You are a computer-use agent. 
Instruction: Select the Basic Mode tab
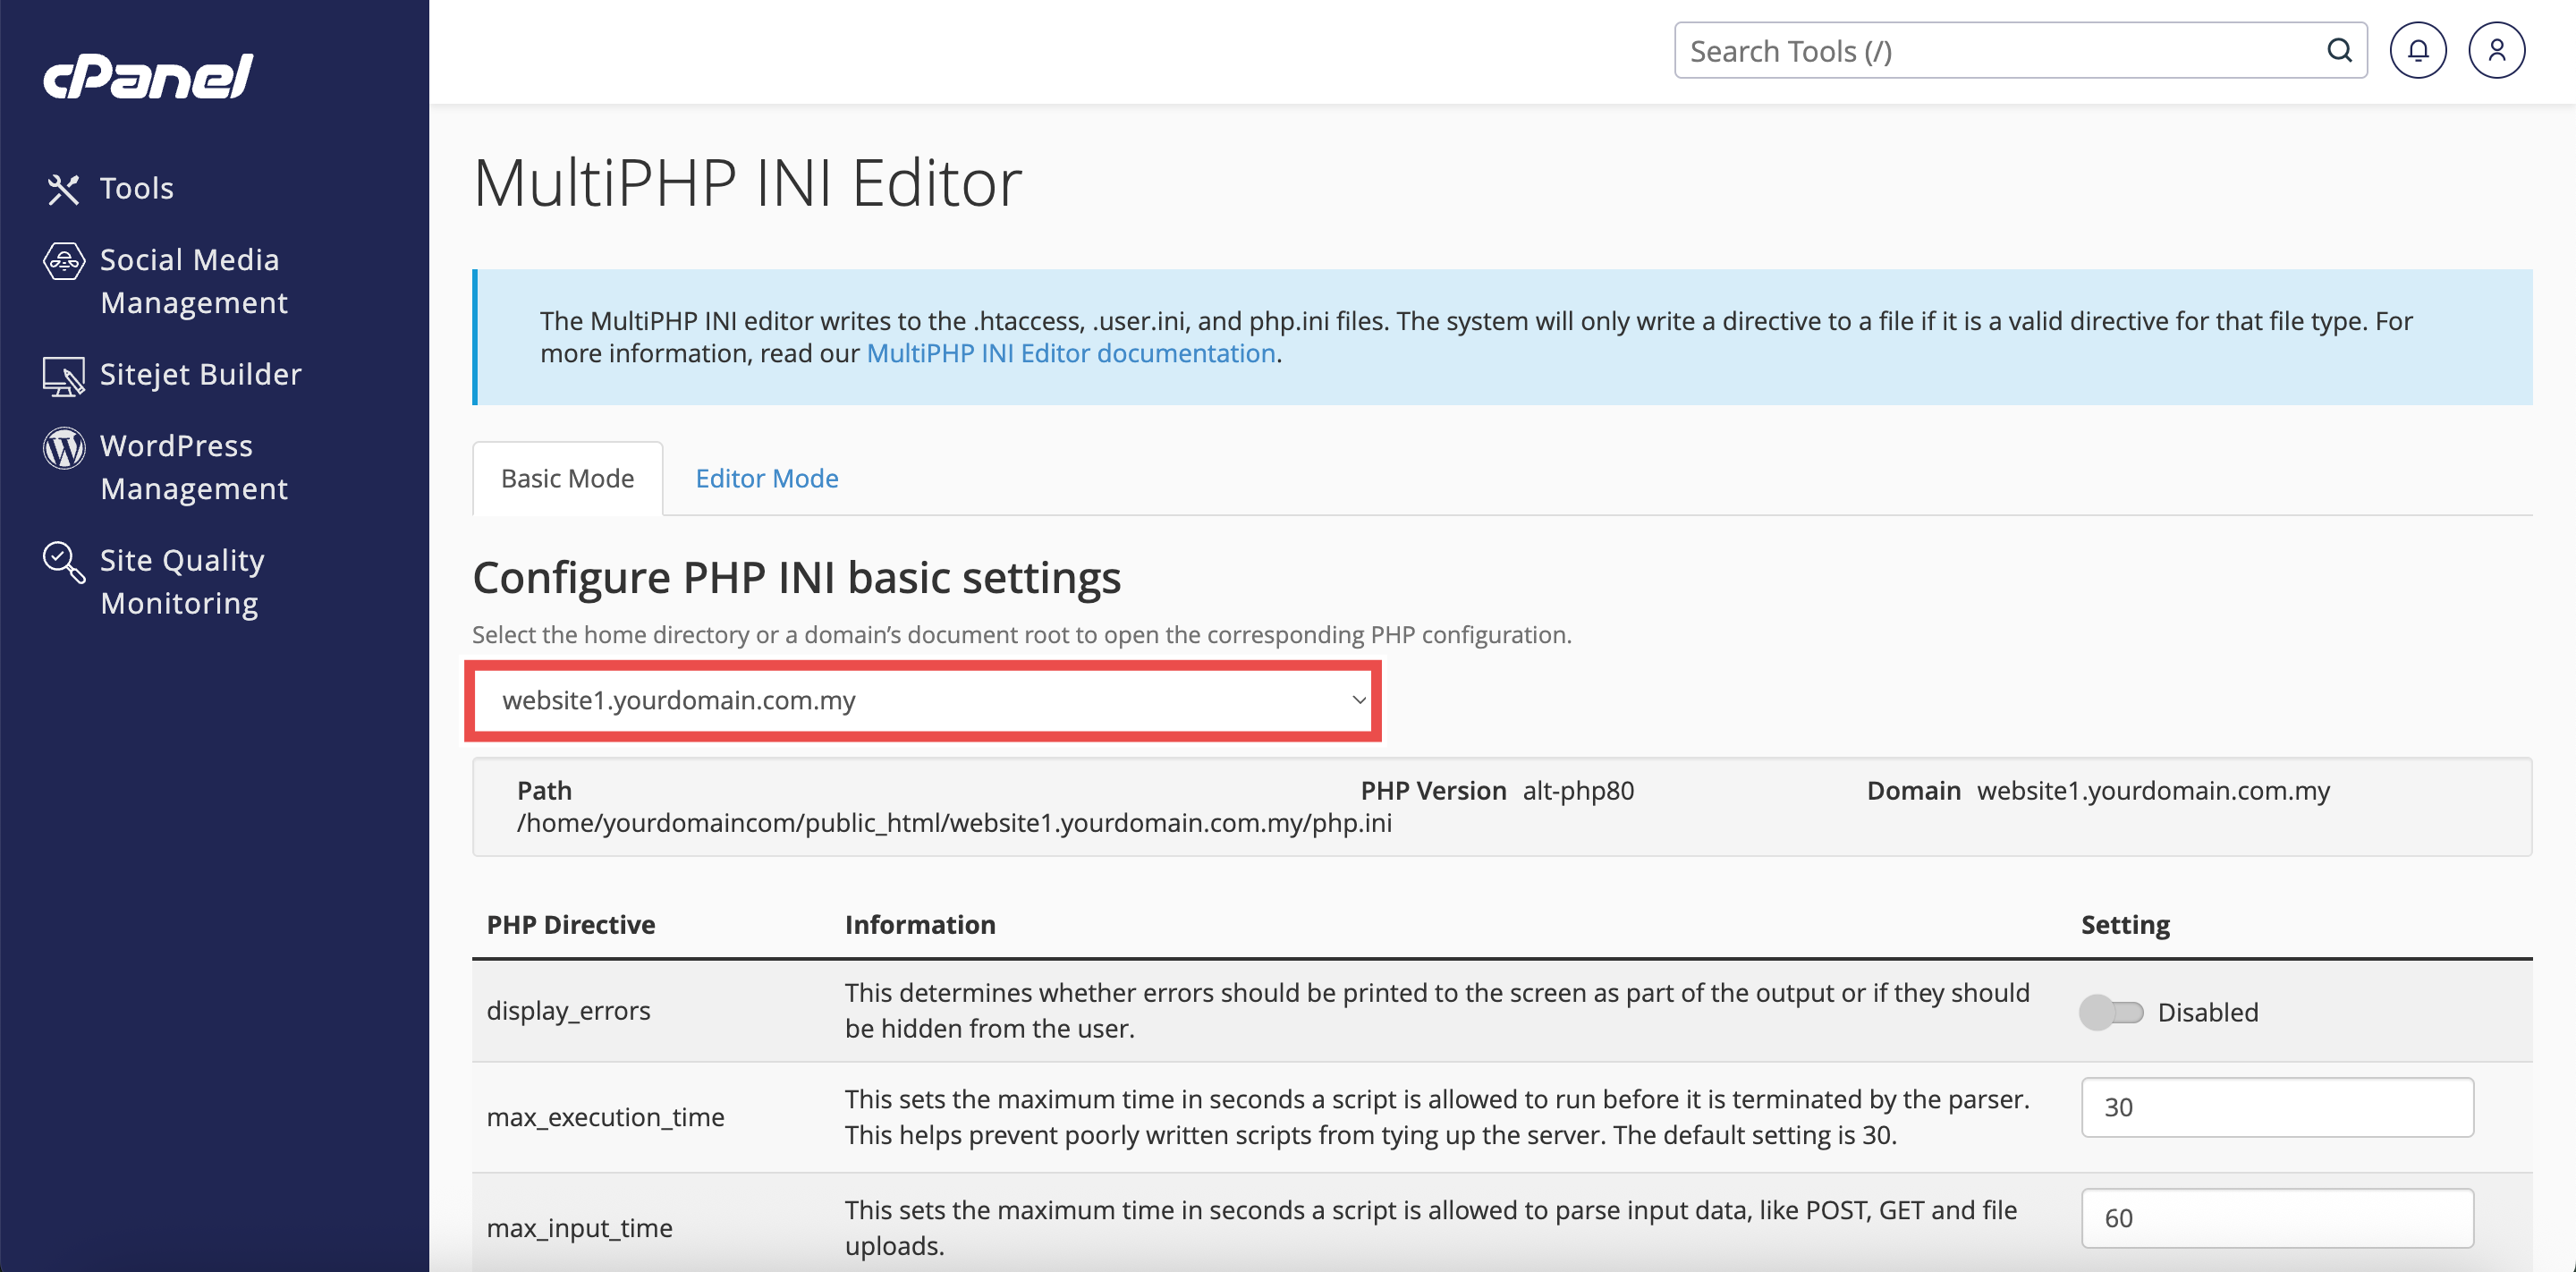tap(567, 479)
